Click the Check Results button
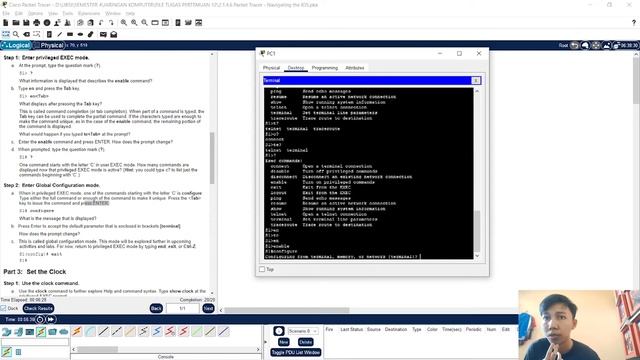The width and height of the screenshot is (640, 360). tap(38, 309)
